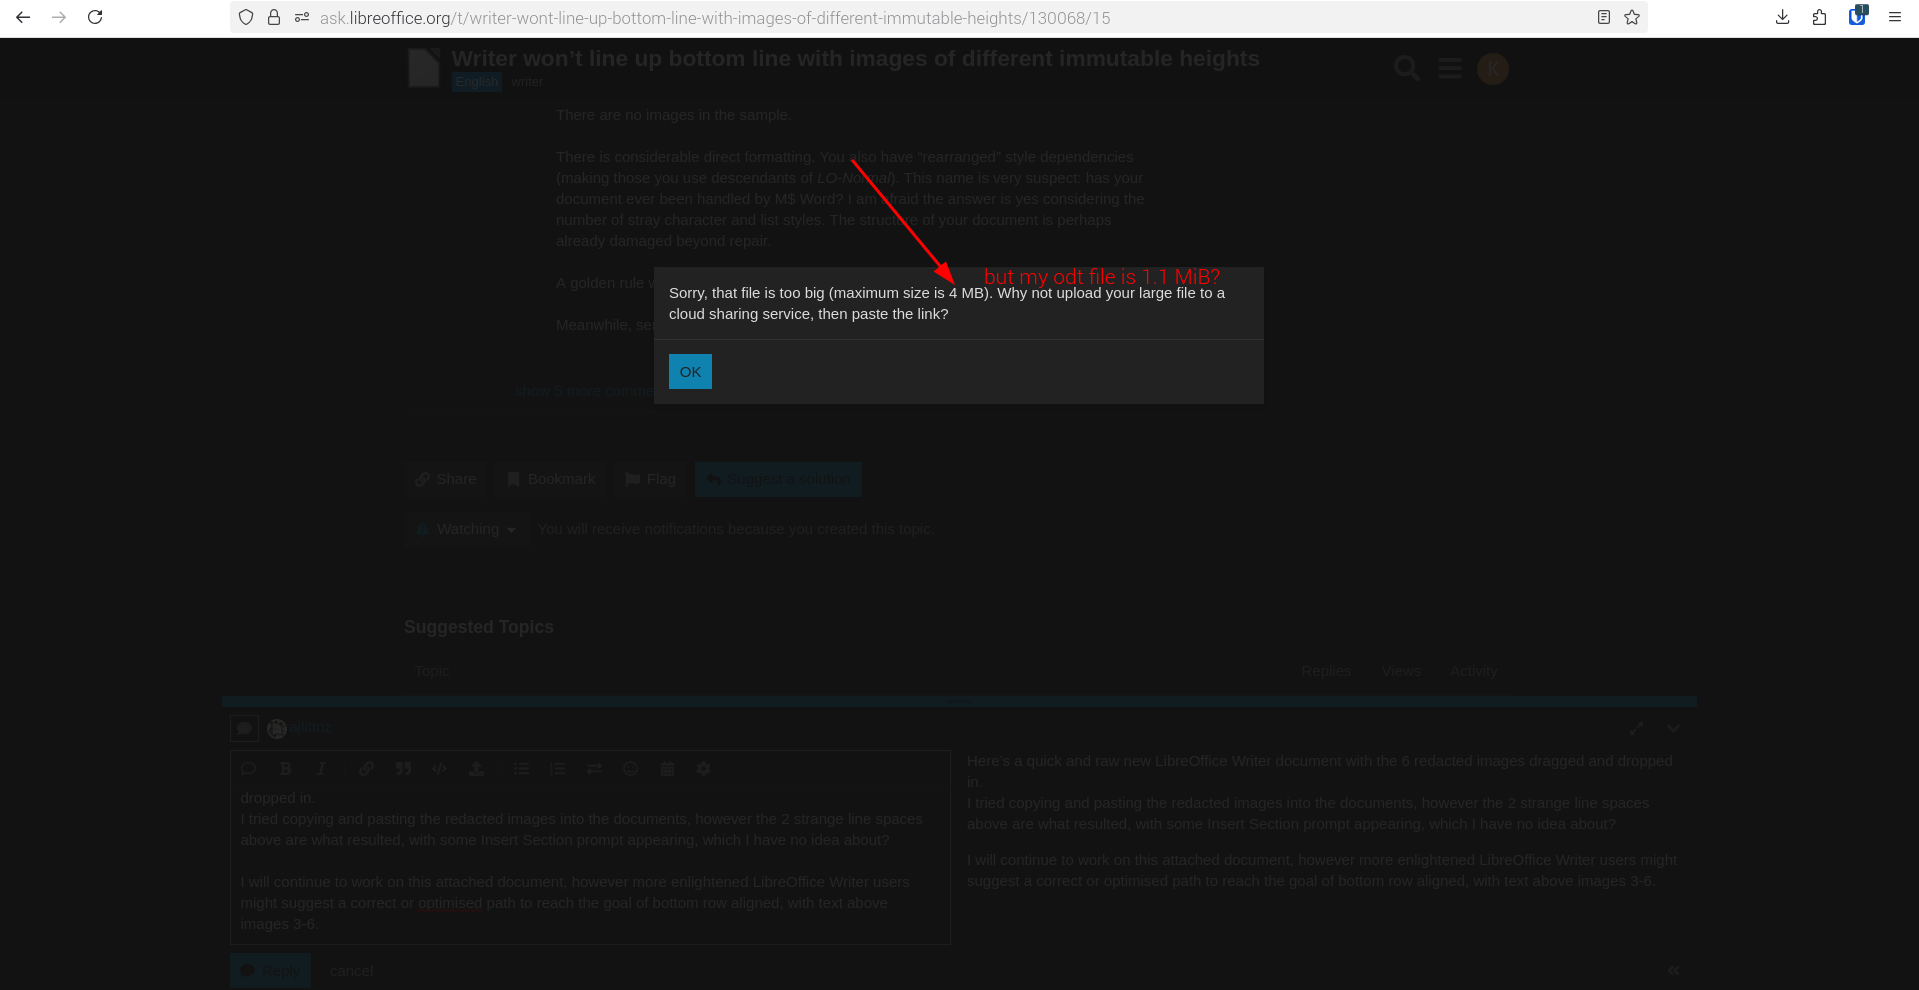Screen dimensions: 1919x990
Task: Open the emoji picker in the composer
Action: [x=630, y=769]
